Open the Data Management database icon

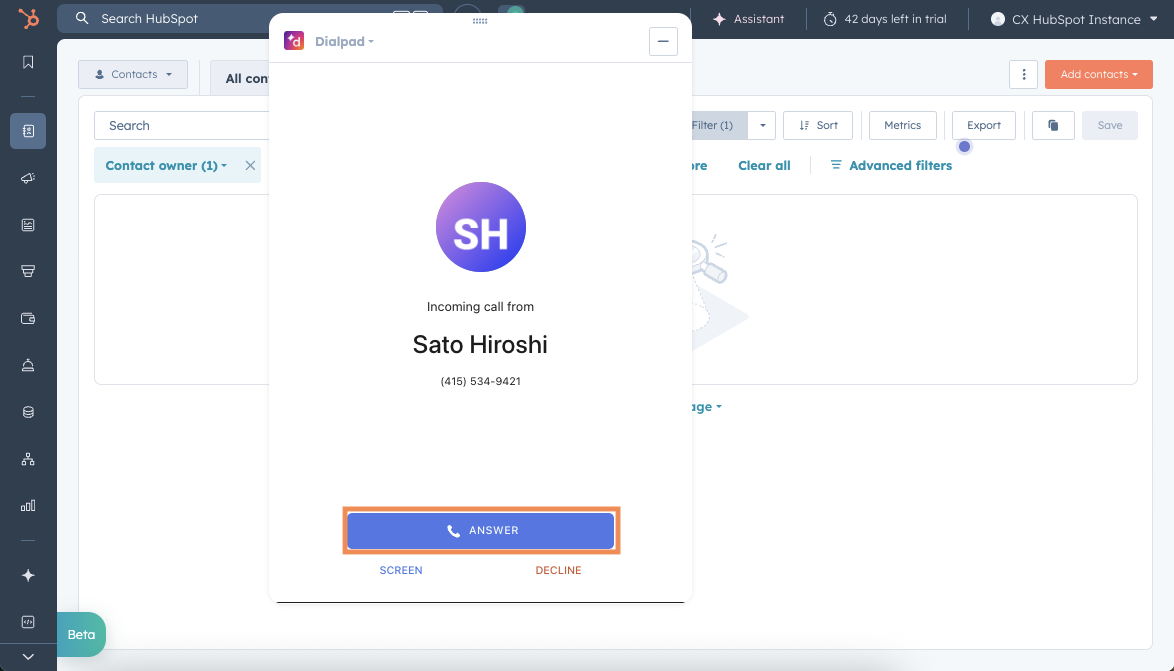27,411
